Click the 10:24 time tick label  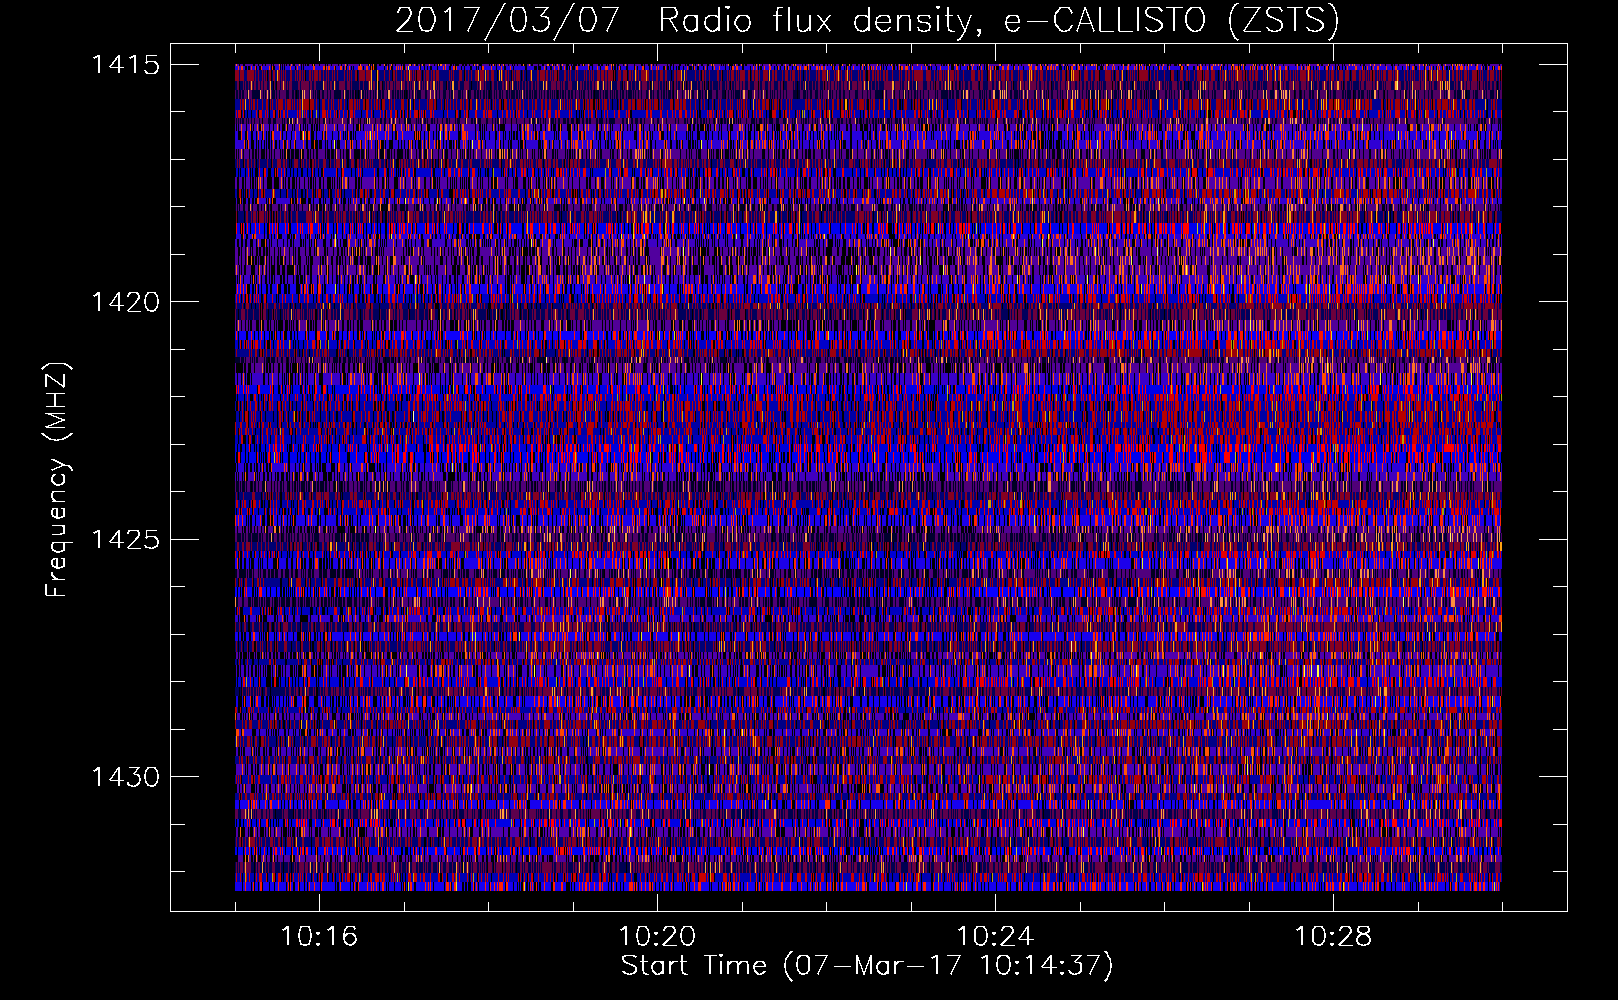click(x=995, y=937)
